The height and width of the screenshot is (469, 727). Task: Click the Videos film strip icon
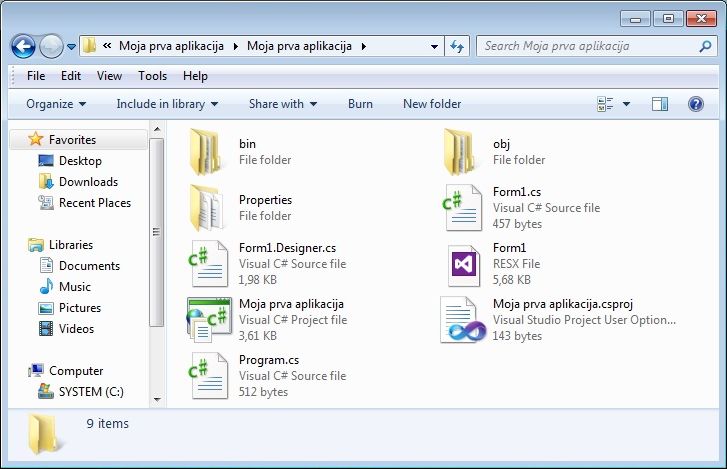[46, 329]
